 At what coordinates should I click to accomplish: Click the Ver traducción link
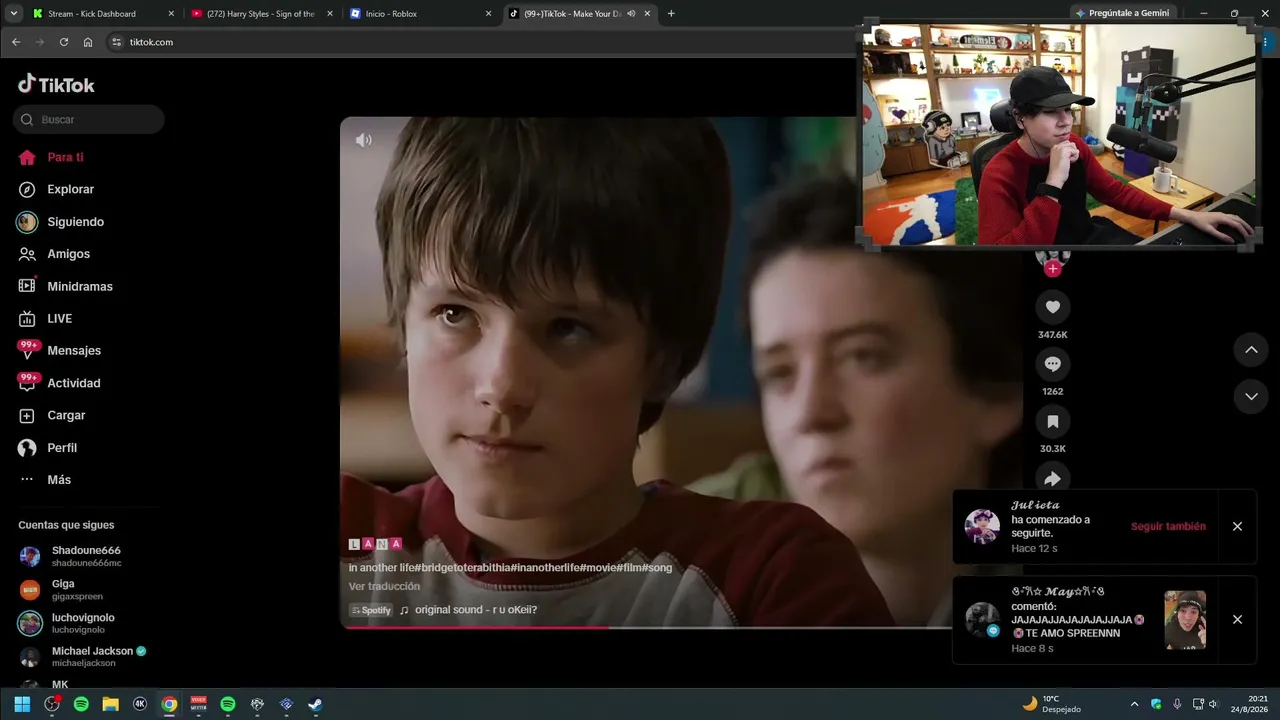point(384,586)
